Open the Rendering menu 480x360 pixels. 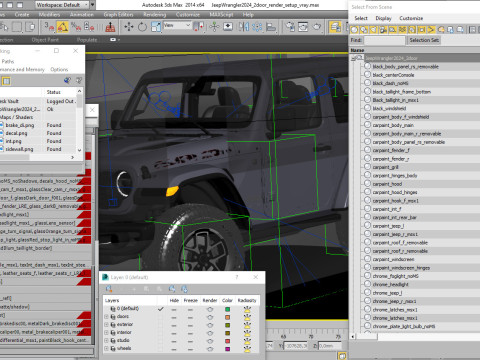tap(155, 15)
